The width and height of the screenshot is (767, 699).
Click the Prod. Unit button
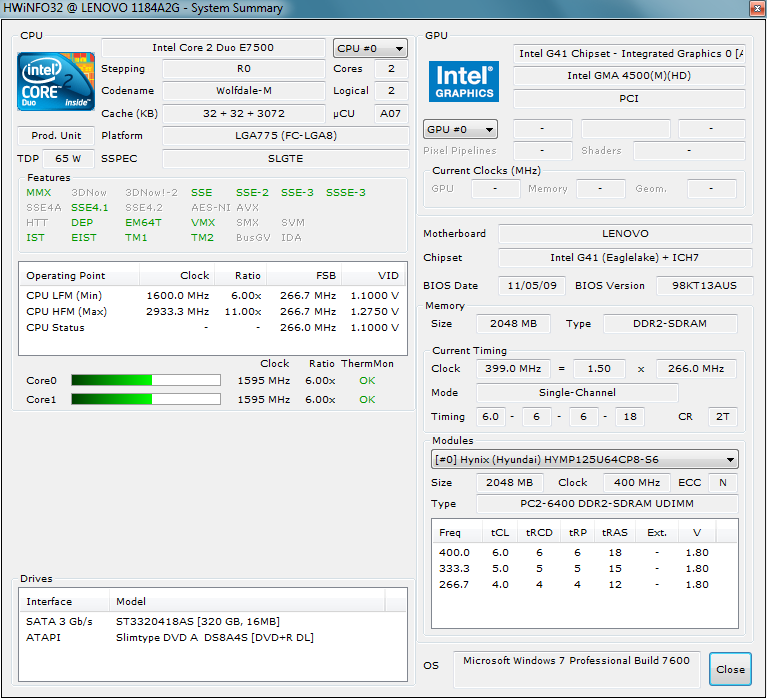click(56, 136)
